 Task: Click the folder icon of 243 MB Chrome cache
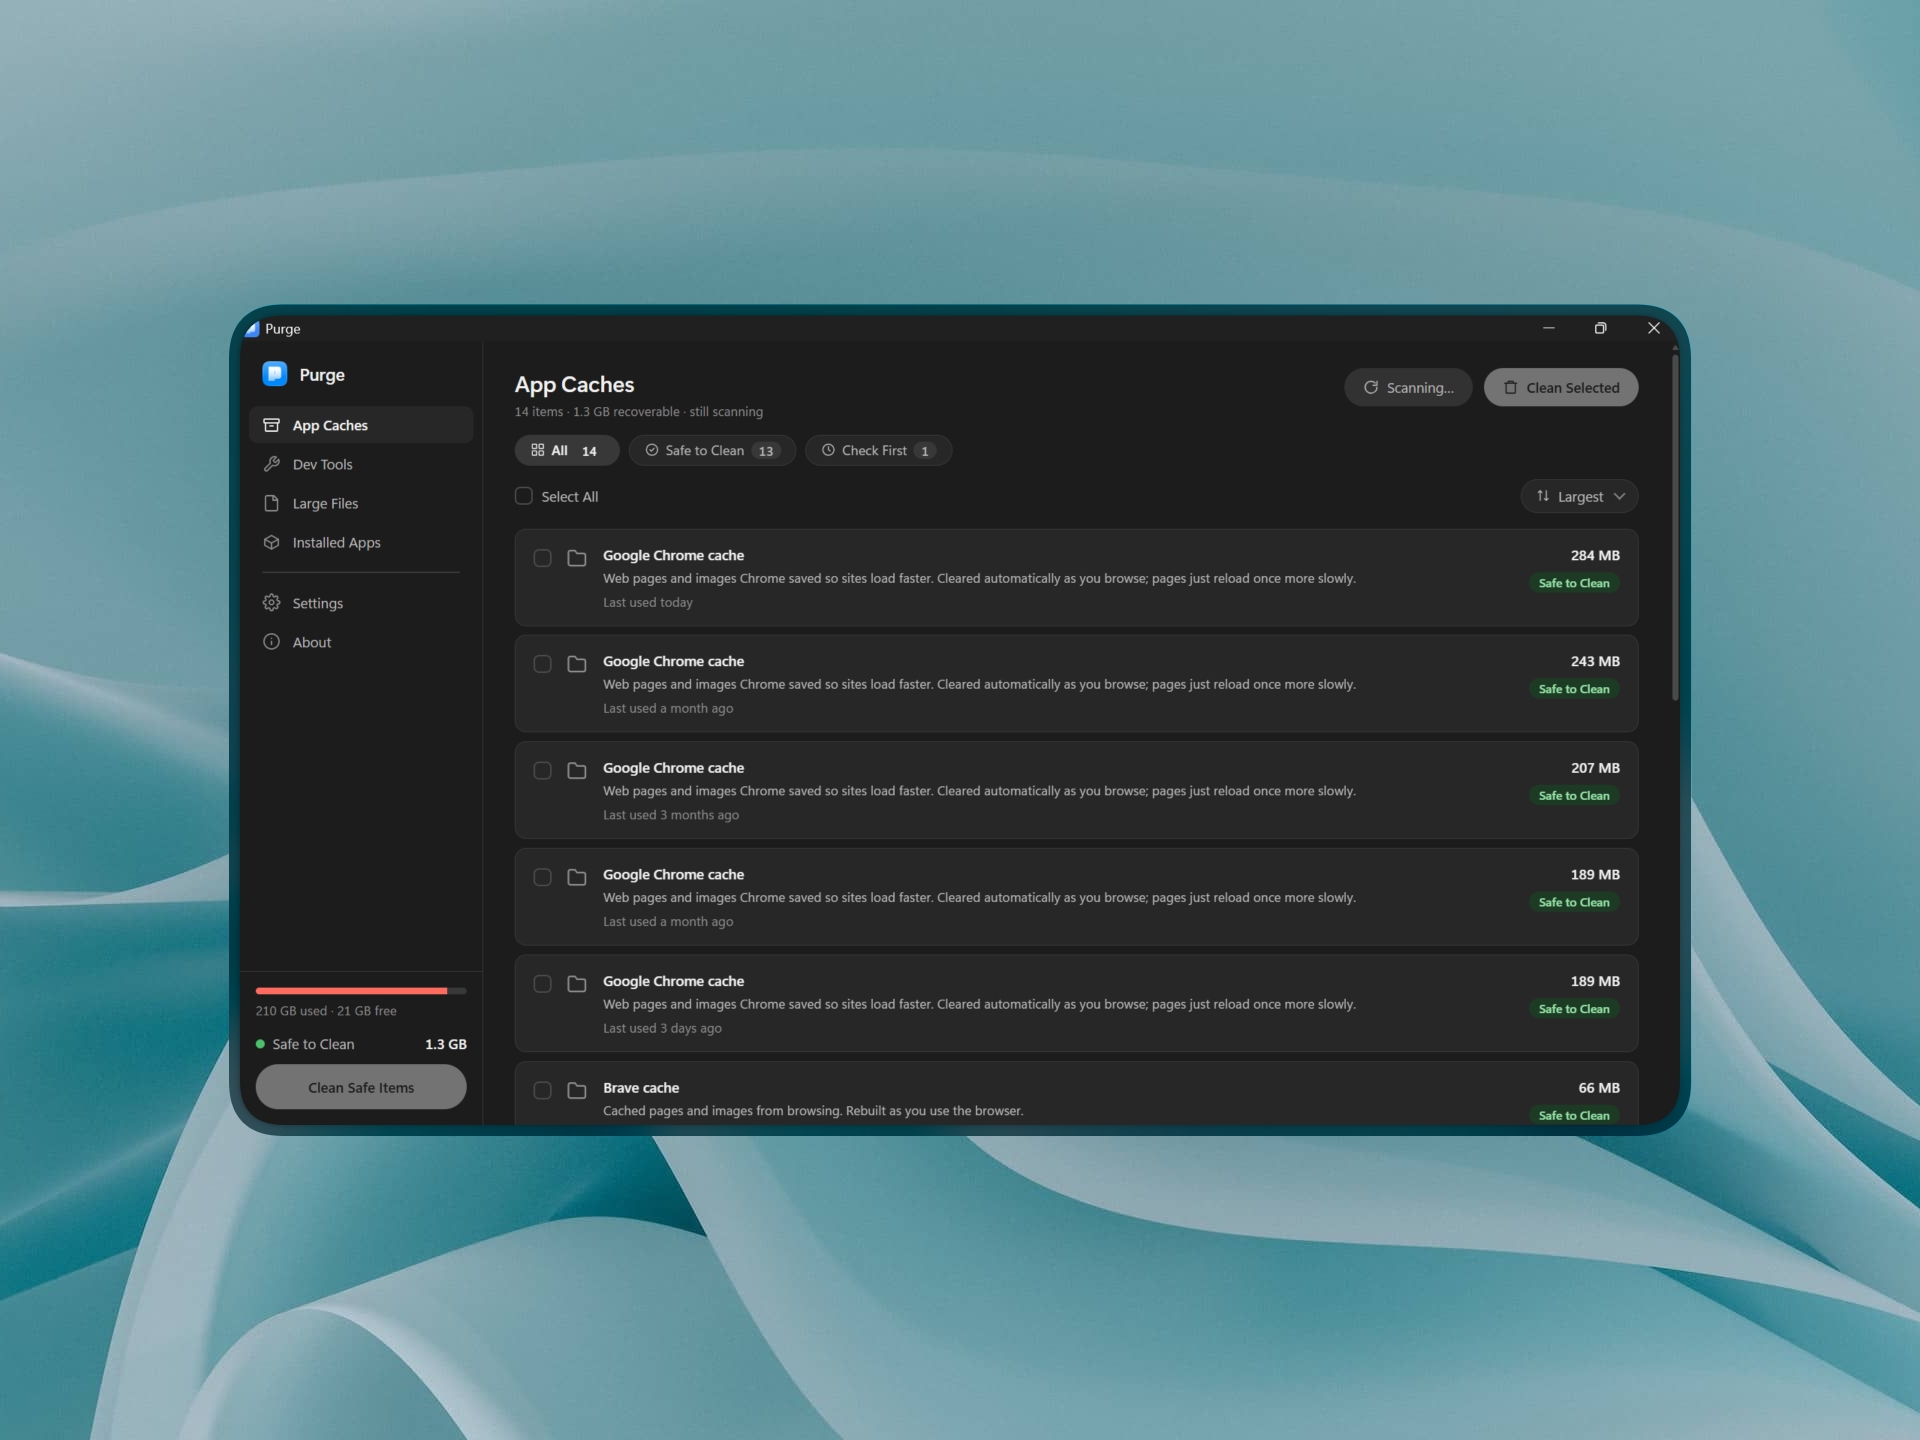tap(577, 664)
